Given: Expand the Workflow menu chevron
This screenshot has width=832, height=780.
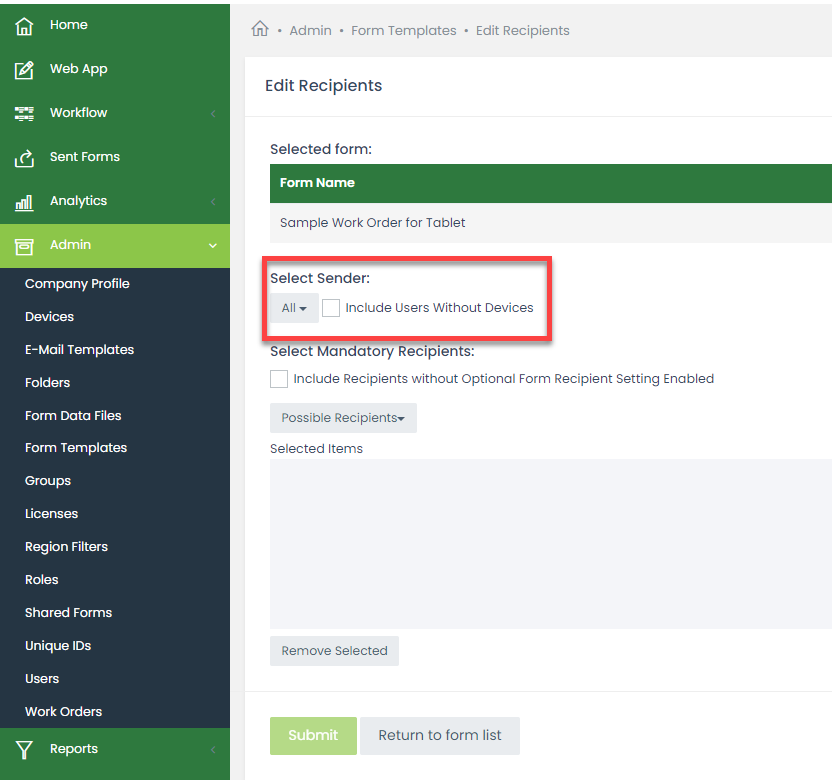Looking at the screenshot, I should 213,114.
